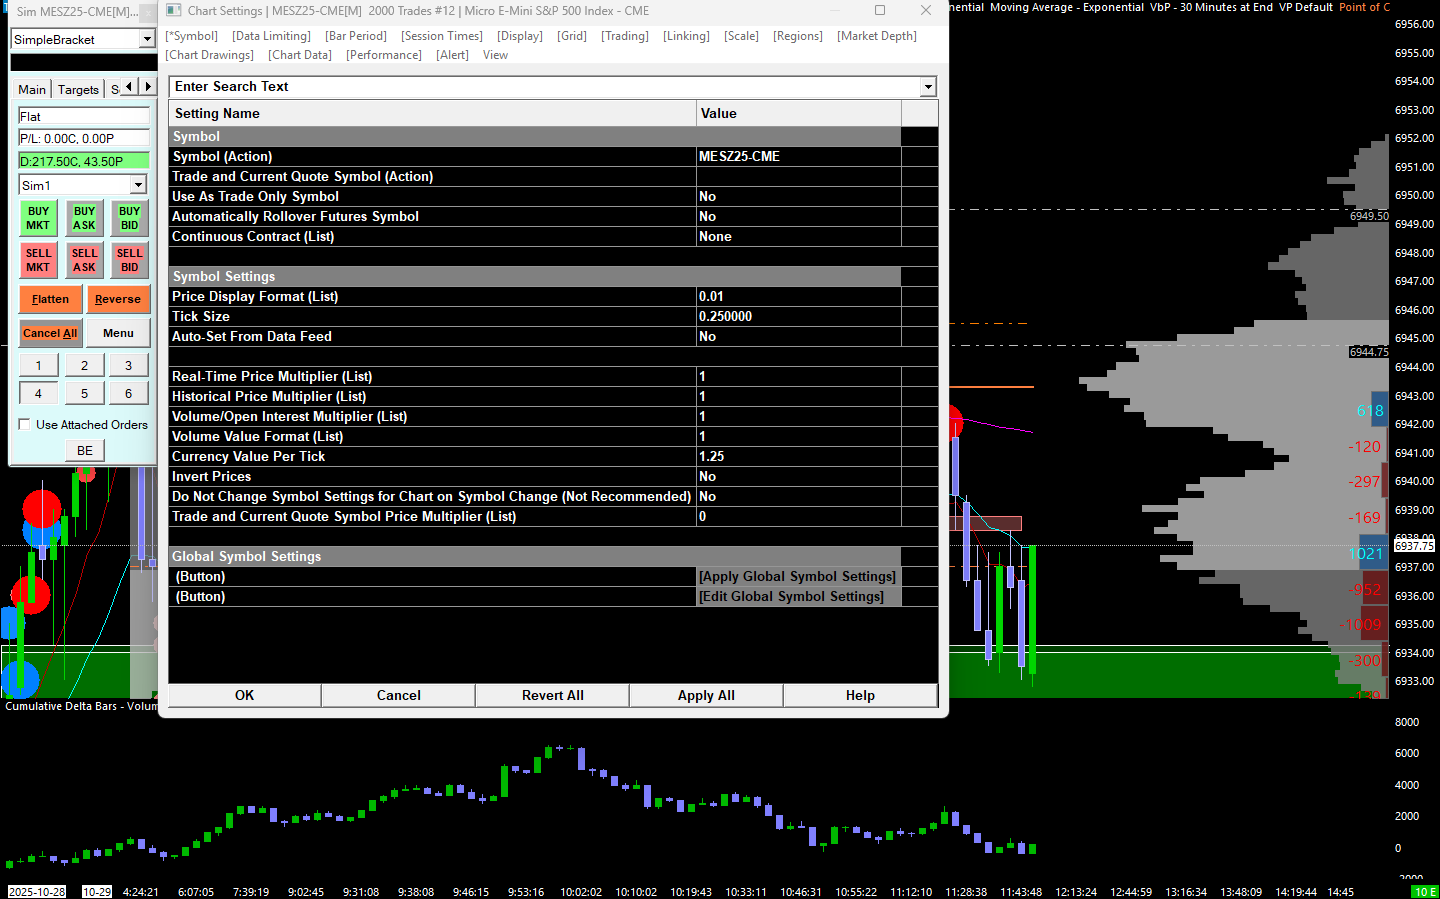Image resolution: width=1440 pixels, height=899 pixels.
Task: Maximize the Chart Settings dialog
Action: pos(880,10)
